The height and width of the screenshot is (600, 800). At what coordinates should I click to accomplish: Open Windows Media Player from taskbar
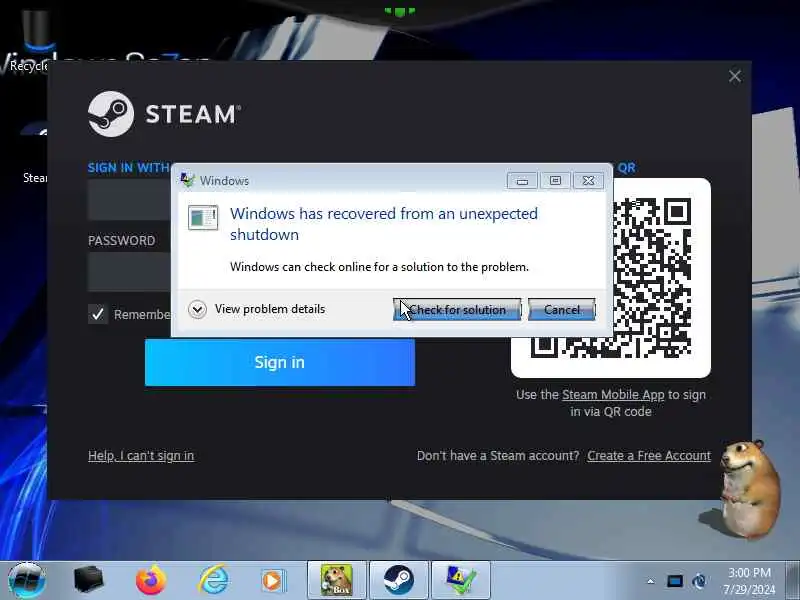tap(273, 581)
